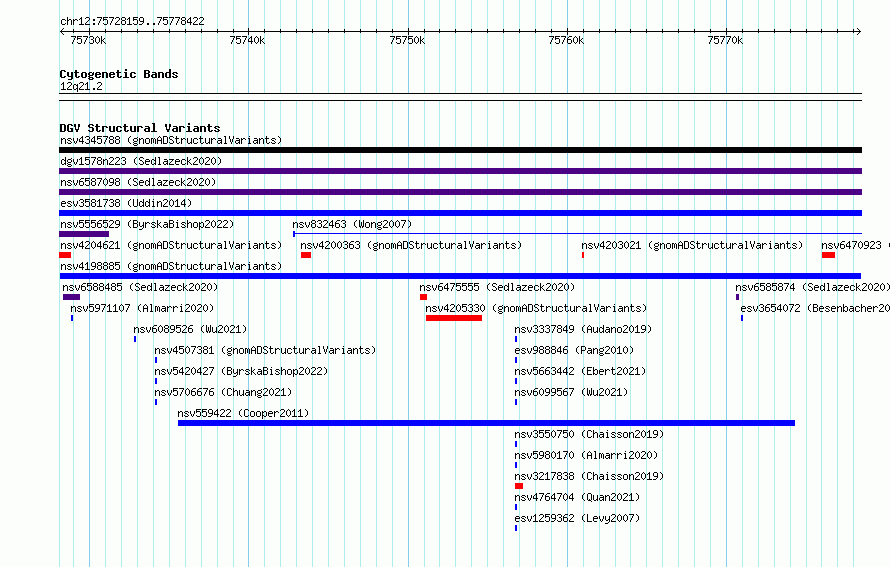The height and width of the screenshot is (567, 890).
Task: Open nsv3550750 (Chaisson2019) label
Action: [589, 434]
